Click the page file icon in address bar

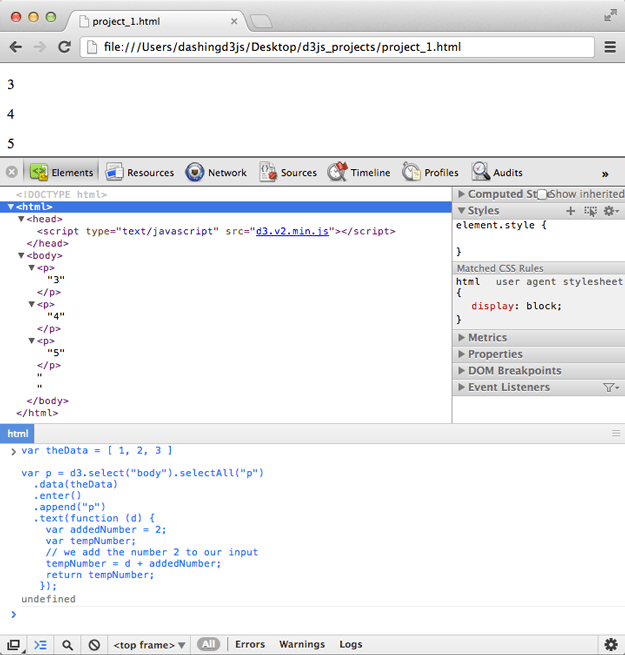point(92,47)
